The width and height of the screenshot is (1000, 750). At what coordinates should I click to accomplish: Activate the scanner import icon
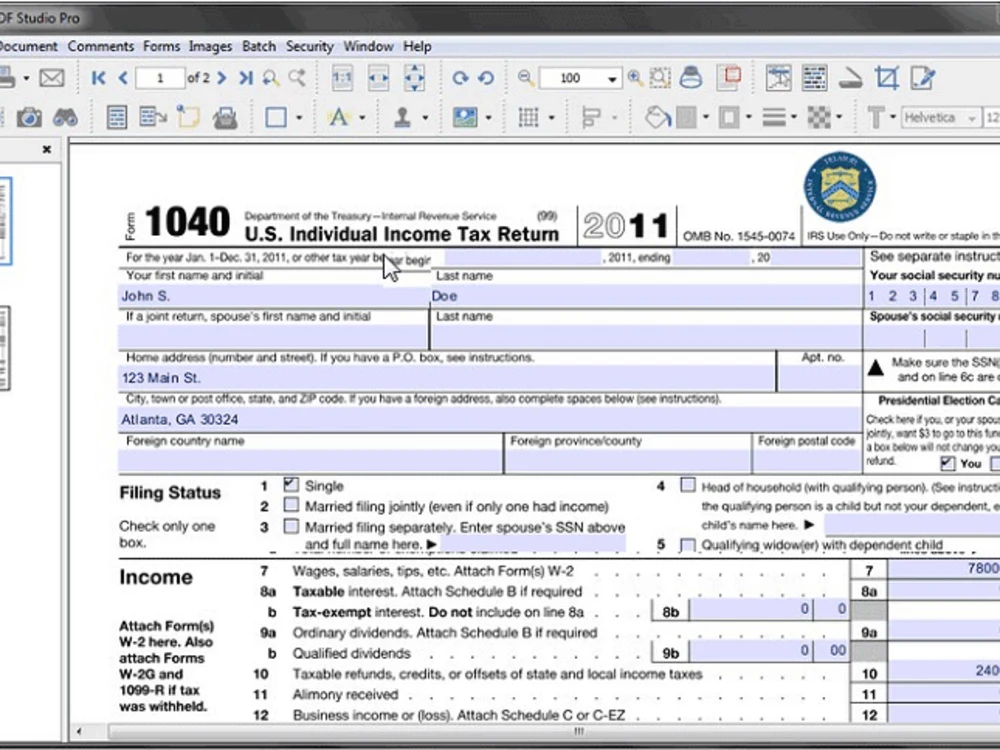click(852, 78)
